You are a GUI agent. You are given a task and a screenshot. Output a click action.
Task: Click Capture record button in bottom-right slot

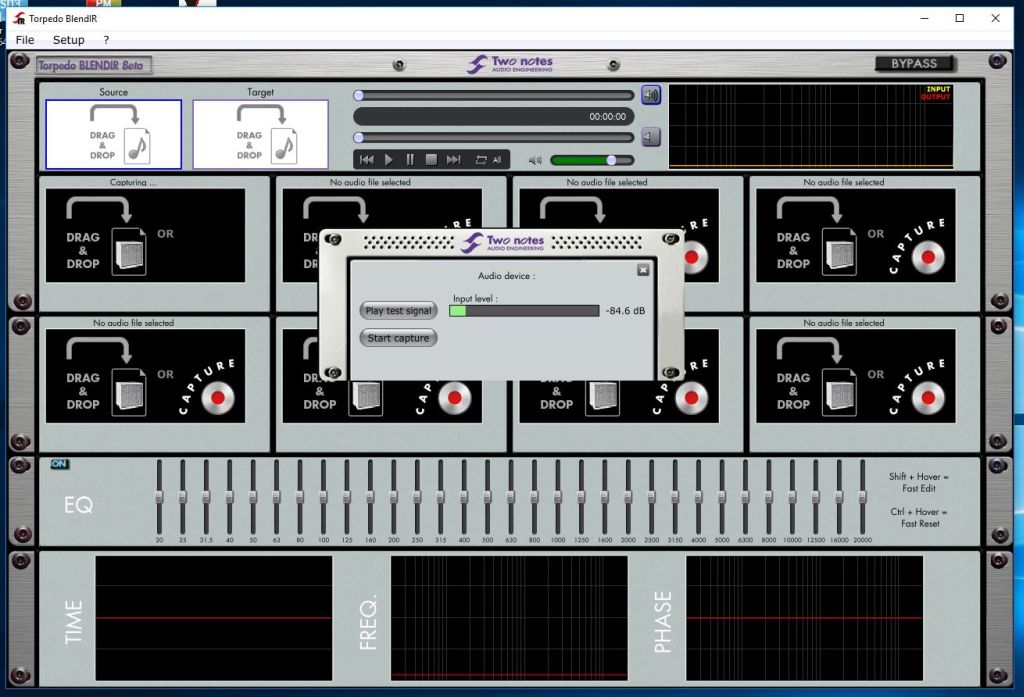[x=928, y=398]
